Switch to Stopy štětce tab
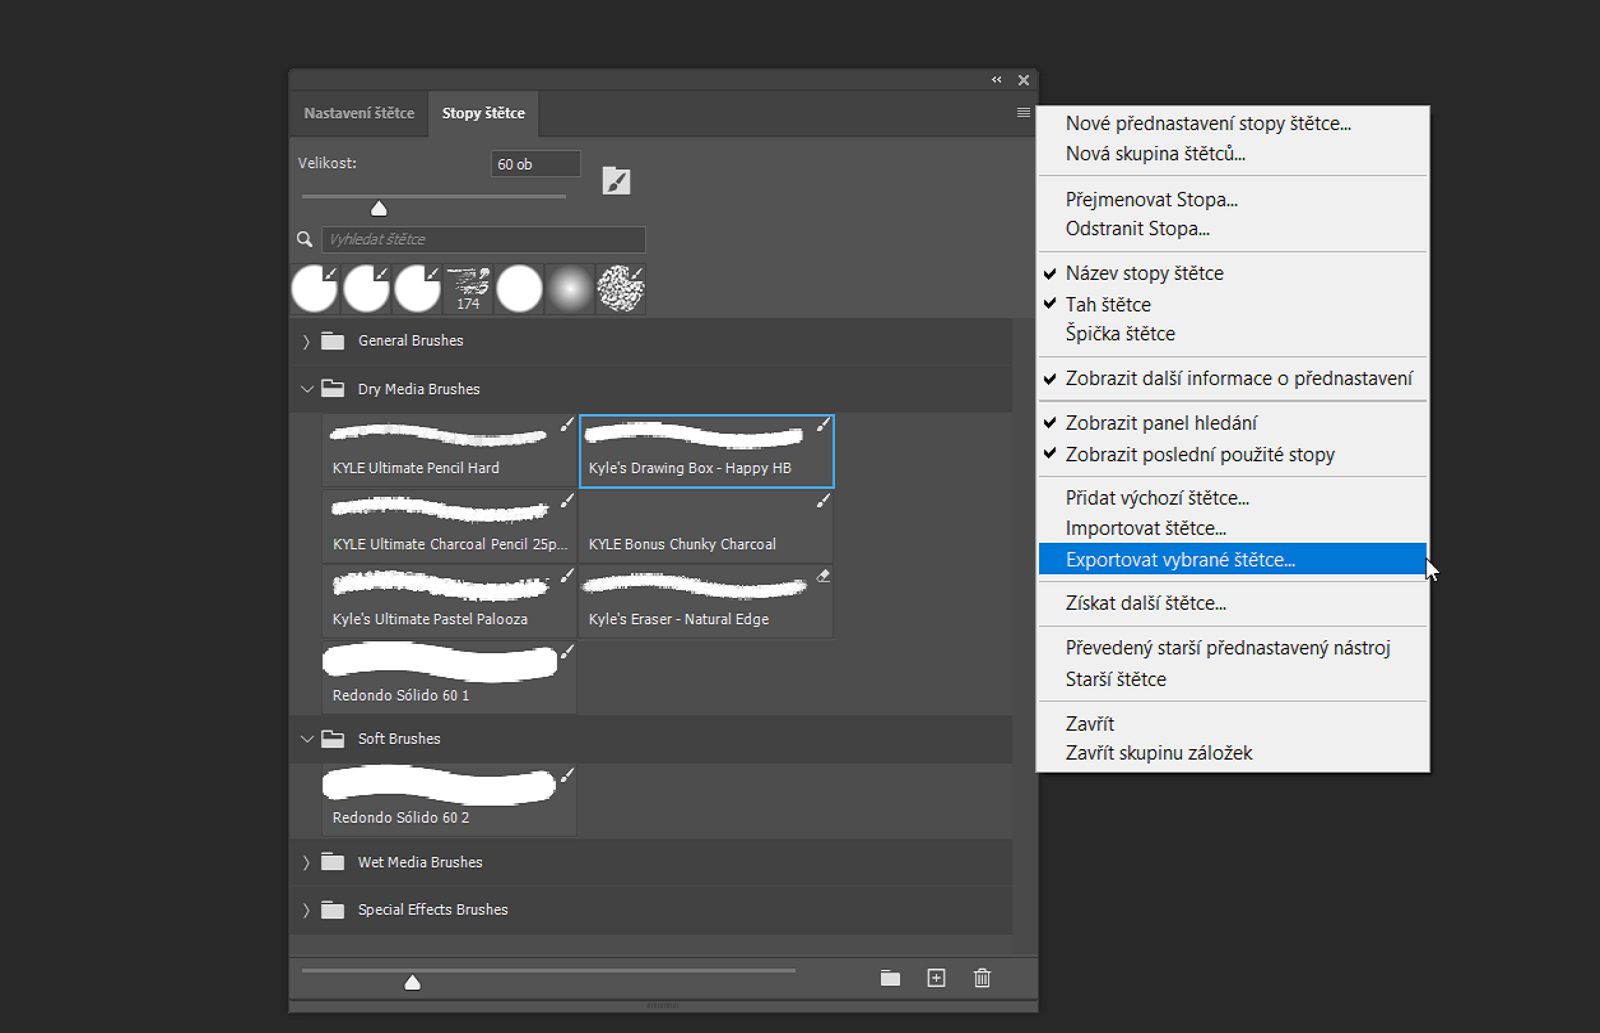This screenshot has width=1600, height=1033. pyautogui.click(x=484, y=113)
